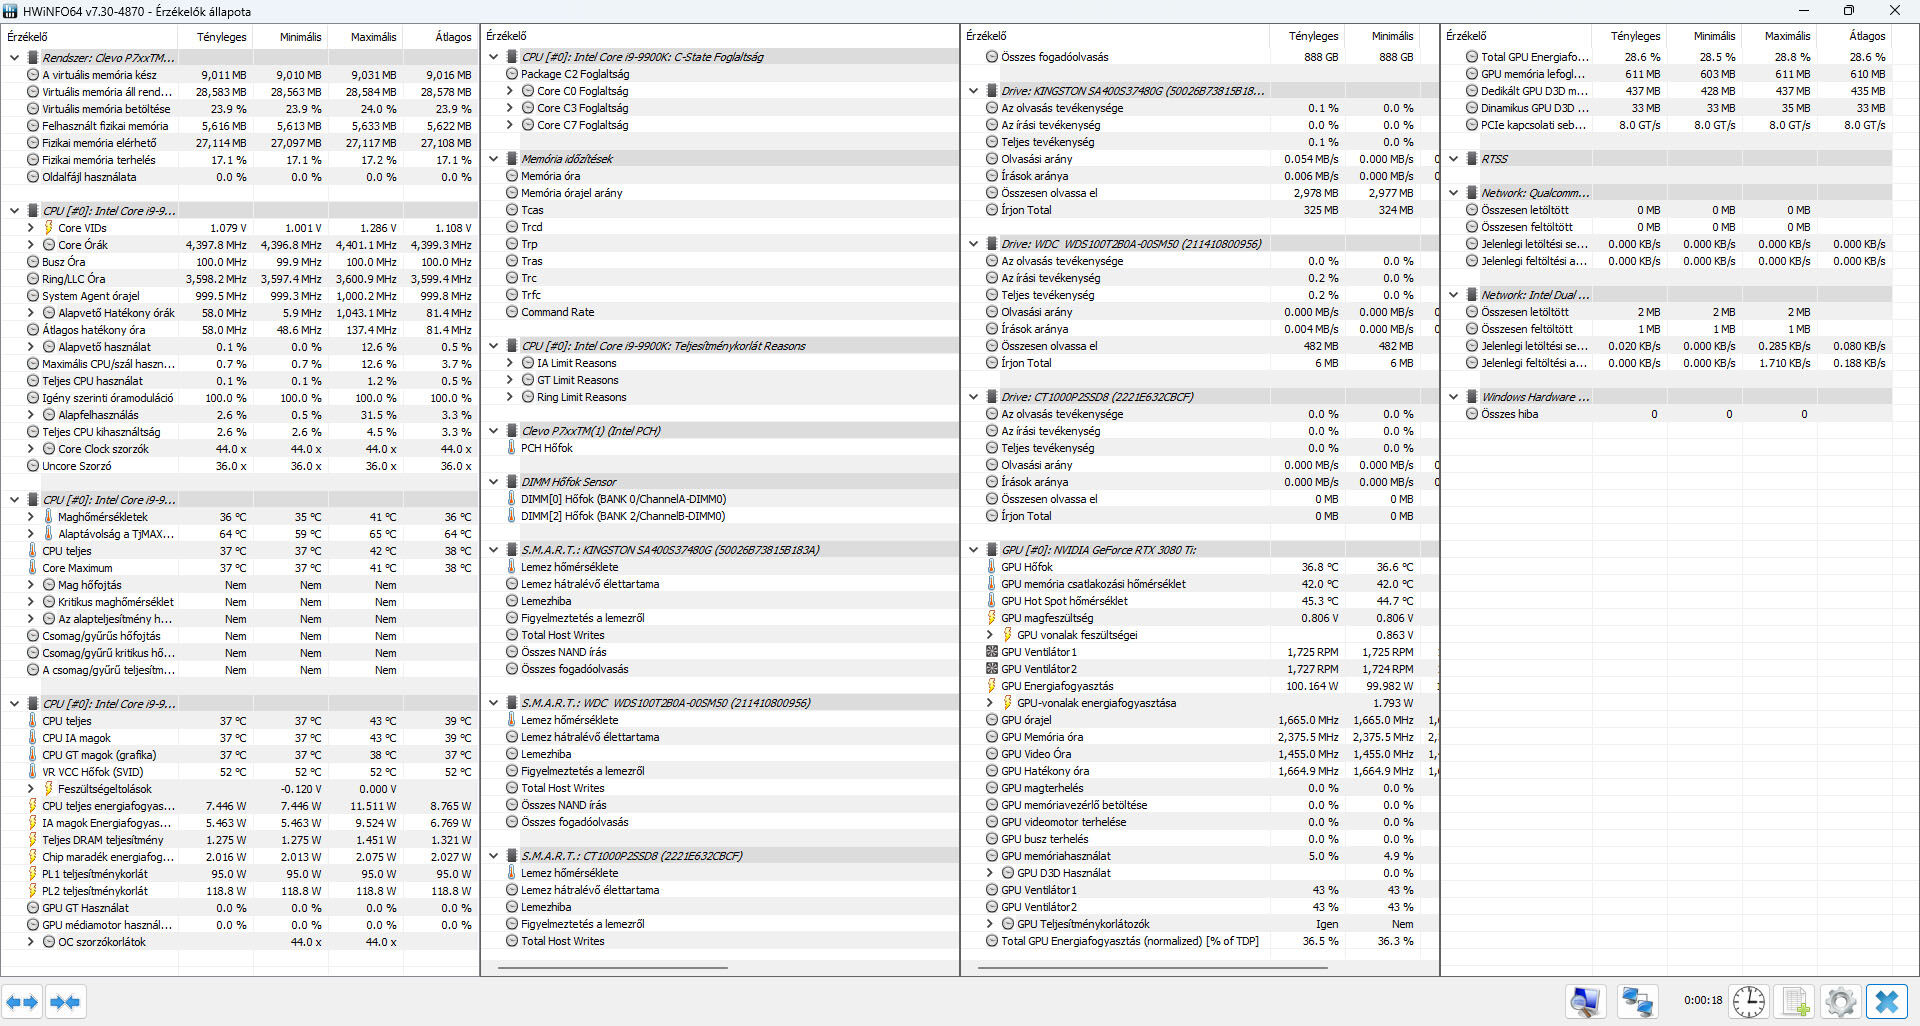This screenshot has height=1026, width=1920.
Task: Reset min/max values with the clock icon
Action: pyautogui.click(x=1749, y=1002)
